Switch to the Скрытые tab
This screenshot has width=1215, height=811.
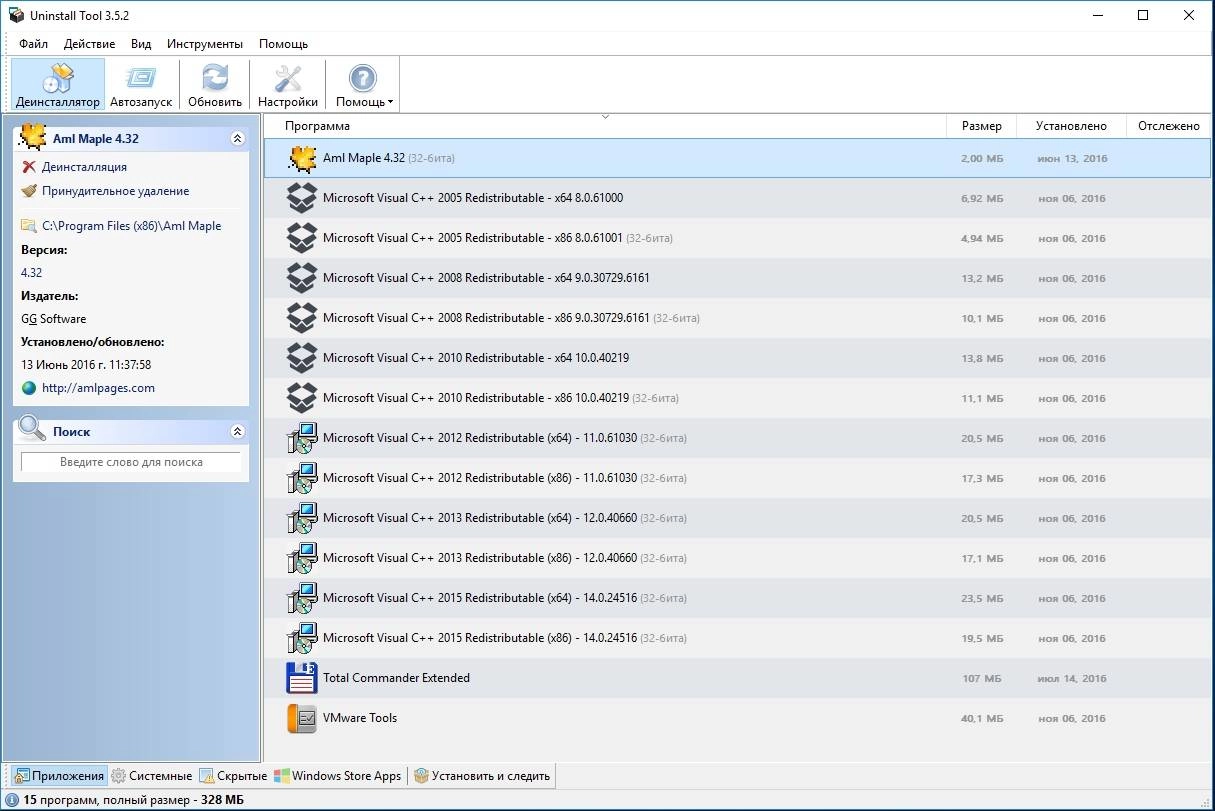coord(233,776)
